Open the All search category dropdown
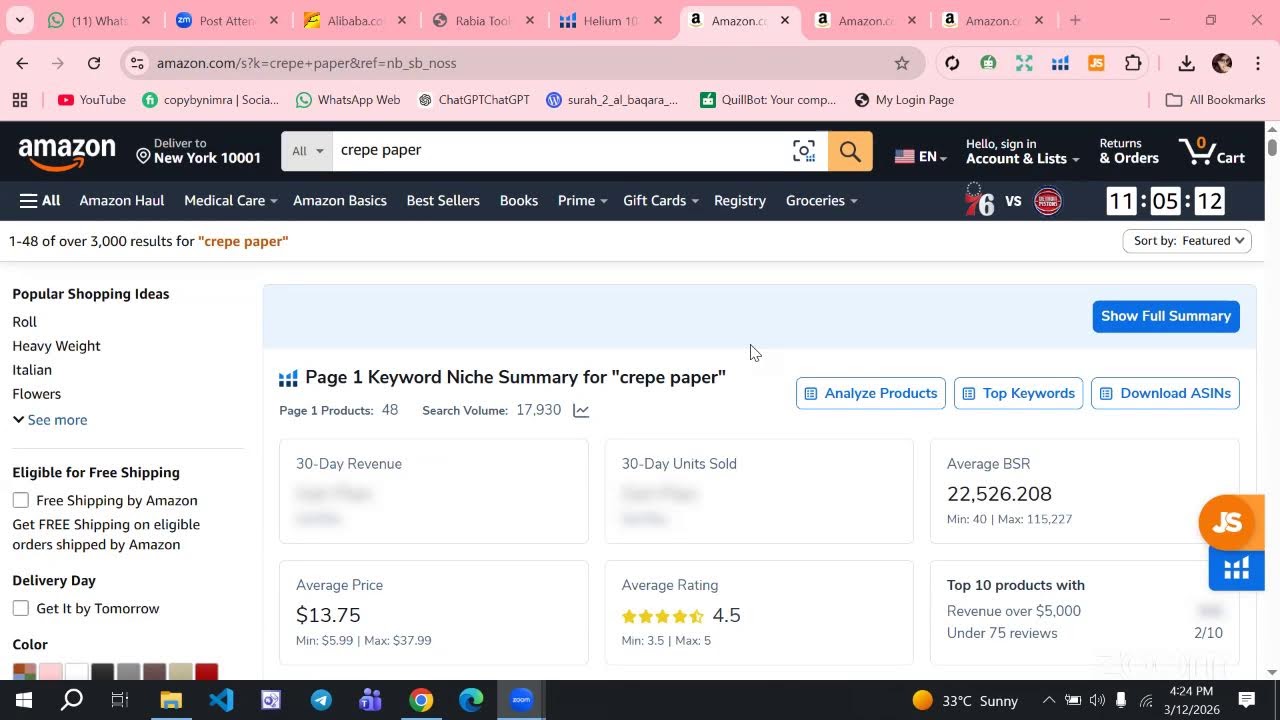Viewport: 1280px width, 720px height. click(307, 151)
